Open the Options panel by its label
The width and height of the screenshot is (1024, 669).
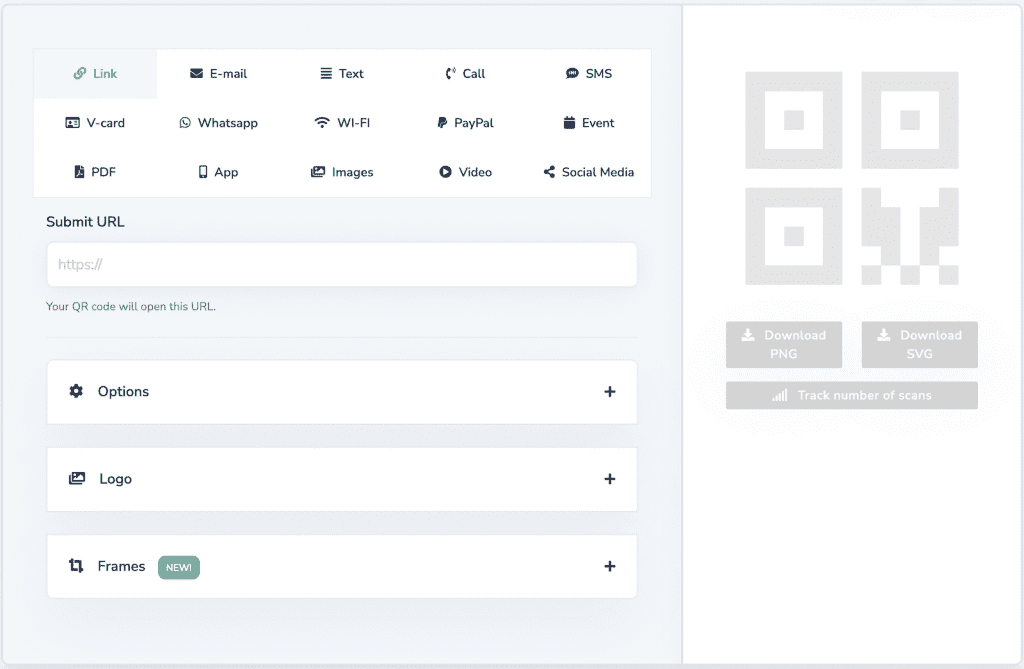coord(123,391)
